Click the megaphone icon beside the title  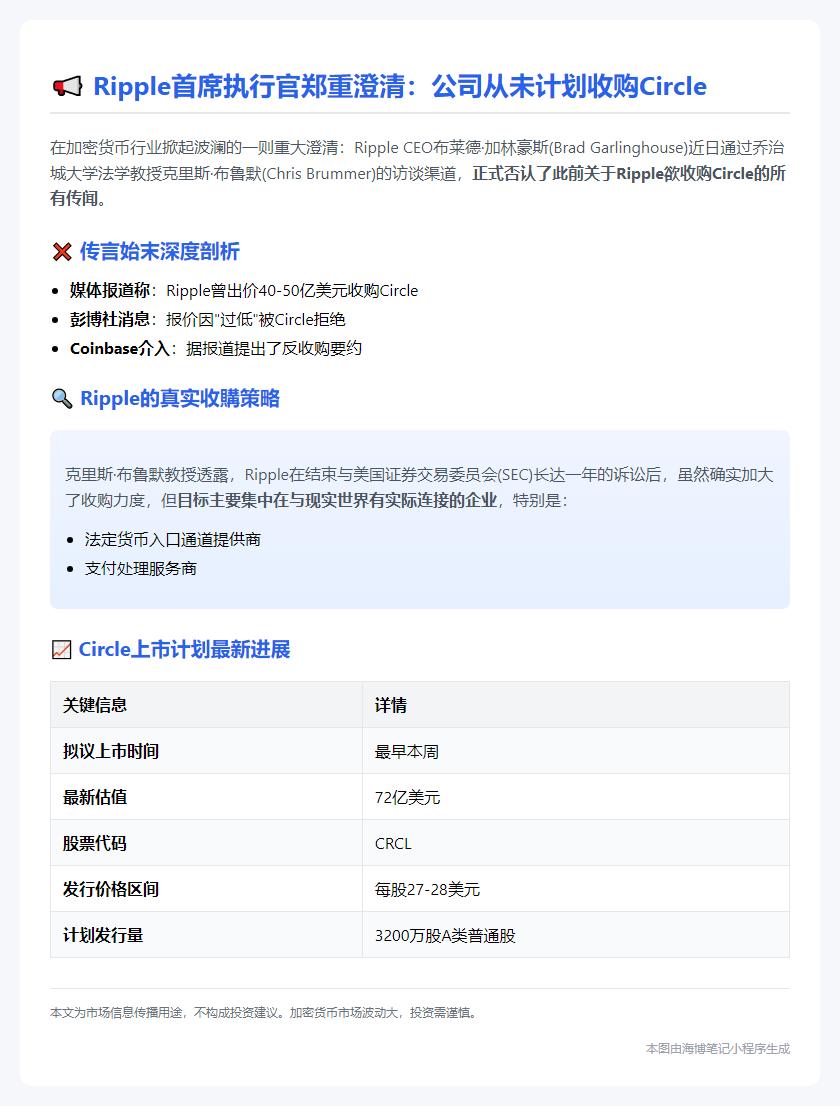pyautogui.click(x=68, y=87)
